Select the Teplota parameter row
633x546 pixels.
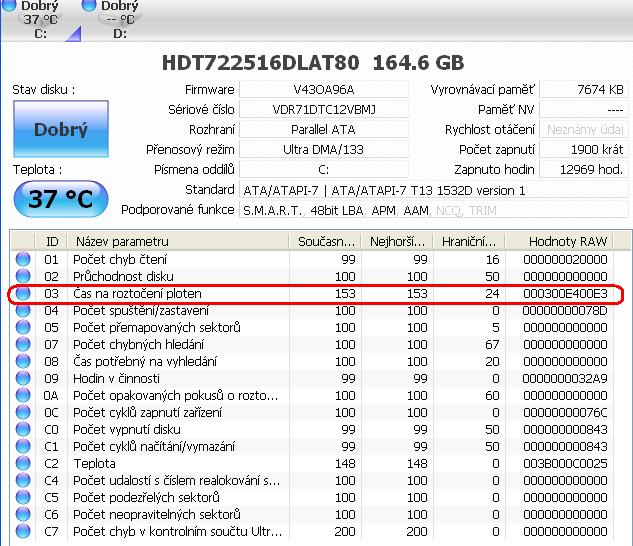tap(312, 463)
